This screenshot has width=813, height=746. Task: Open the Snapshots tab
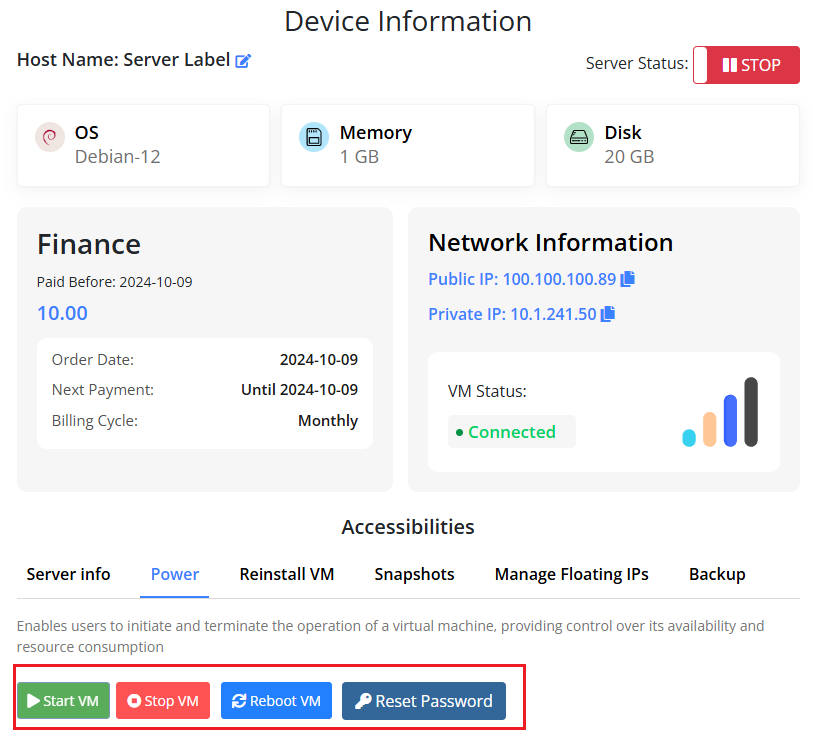[x=414, y=574]
